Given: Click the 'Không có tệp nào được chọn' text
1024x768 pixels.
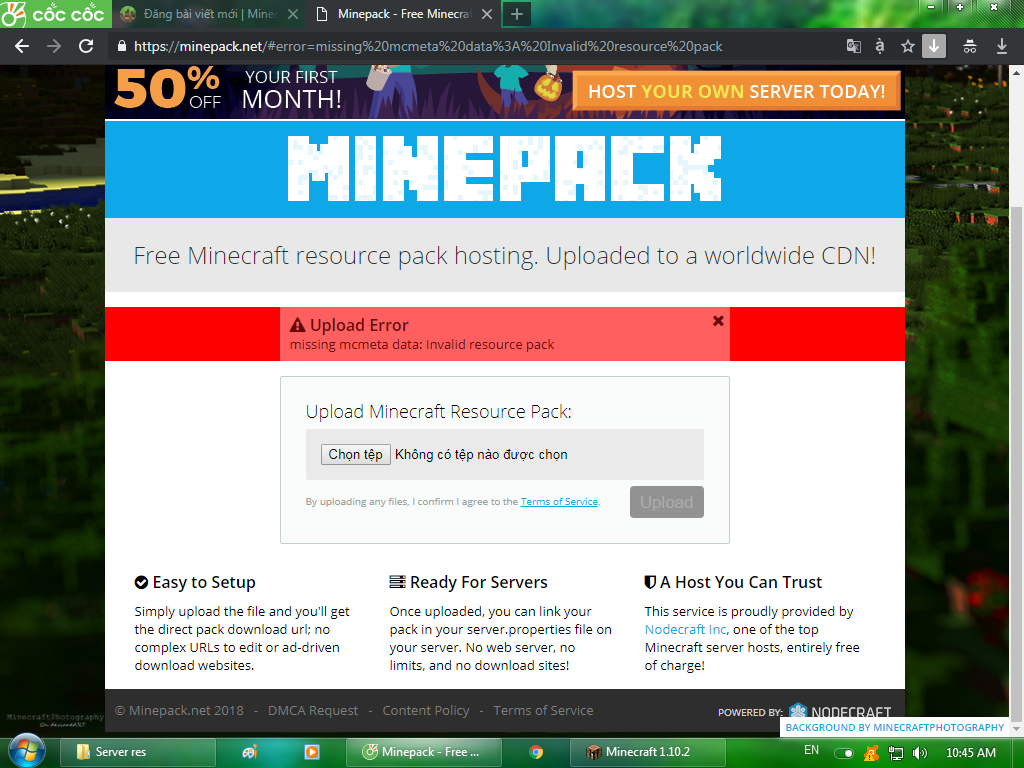Looking at the screenshot, I should click(x=481, y=455).
